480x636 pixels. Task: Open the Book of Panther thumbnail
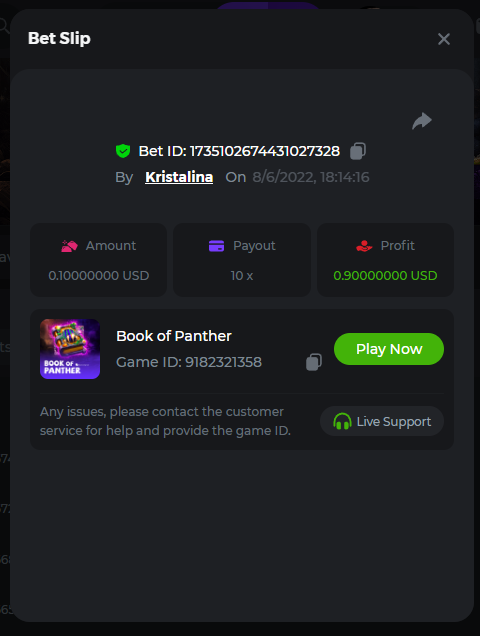pyautogui.click(x=70, y=349)
